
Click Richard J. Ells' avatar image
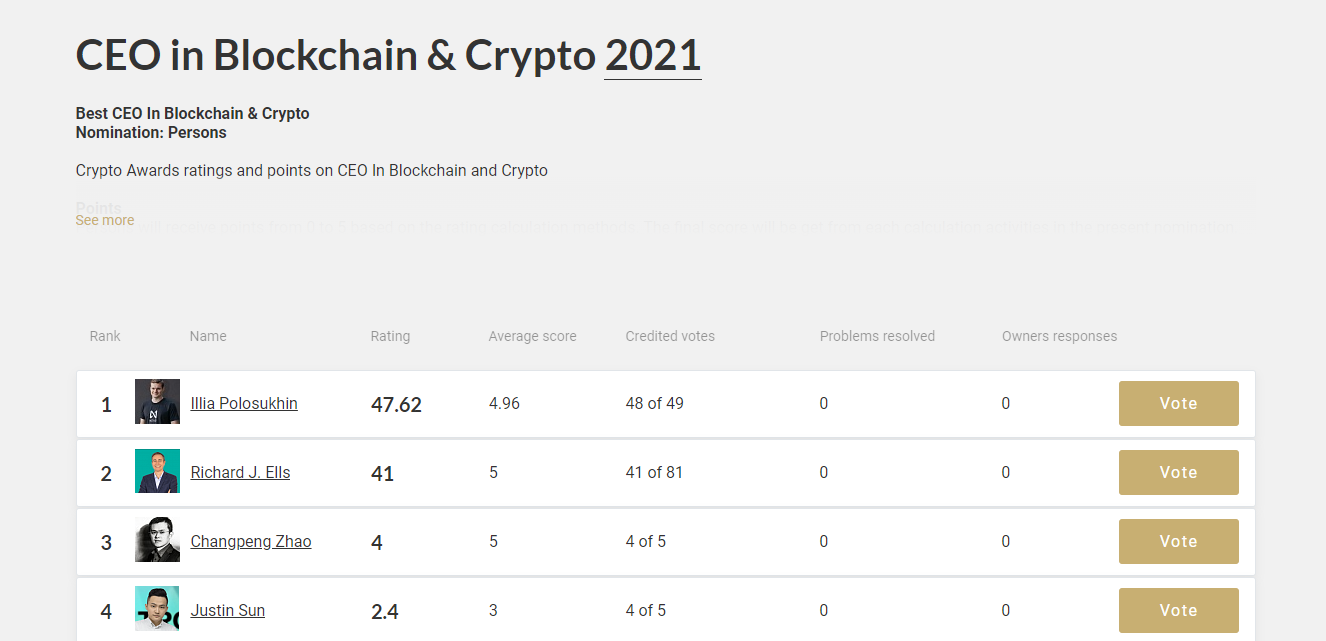(x=157, y=471)
